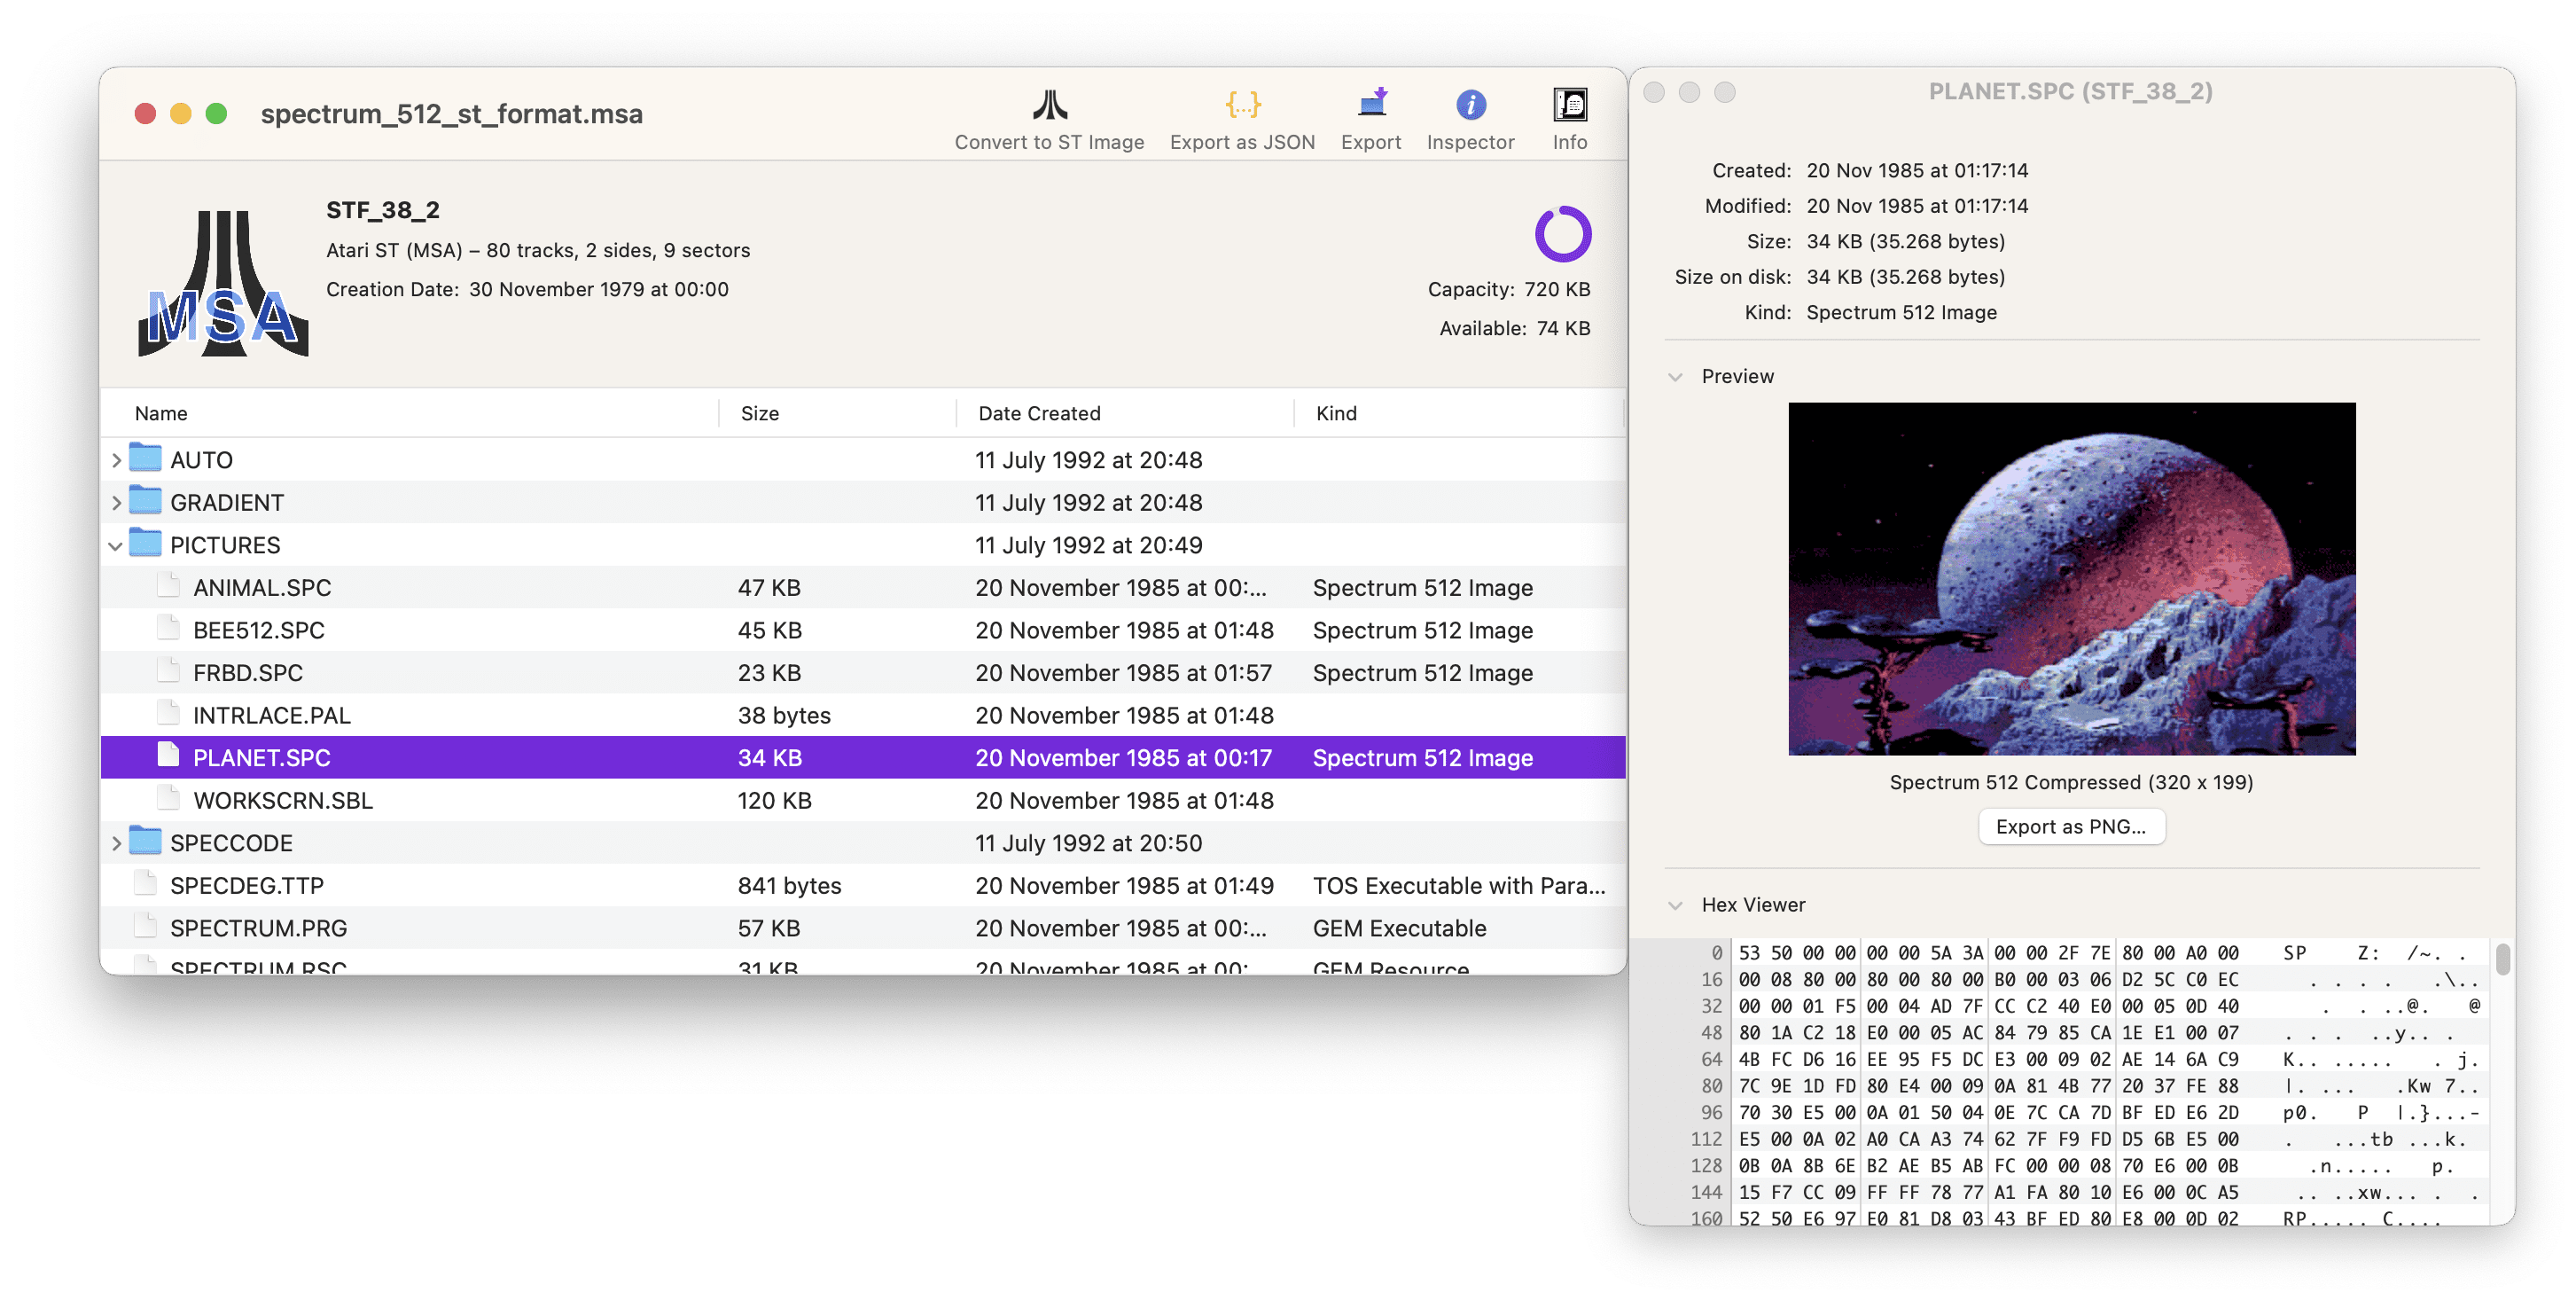This screenshot has width=2576, height=1300.
Task: Click hex viewer offset 64 row
Action: 2060,1059
